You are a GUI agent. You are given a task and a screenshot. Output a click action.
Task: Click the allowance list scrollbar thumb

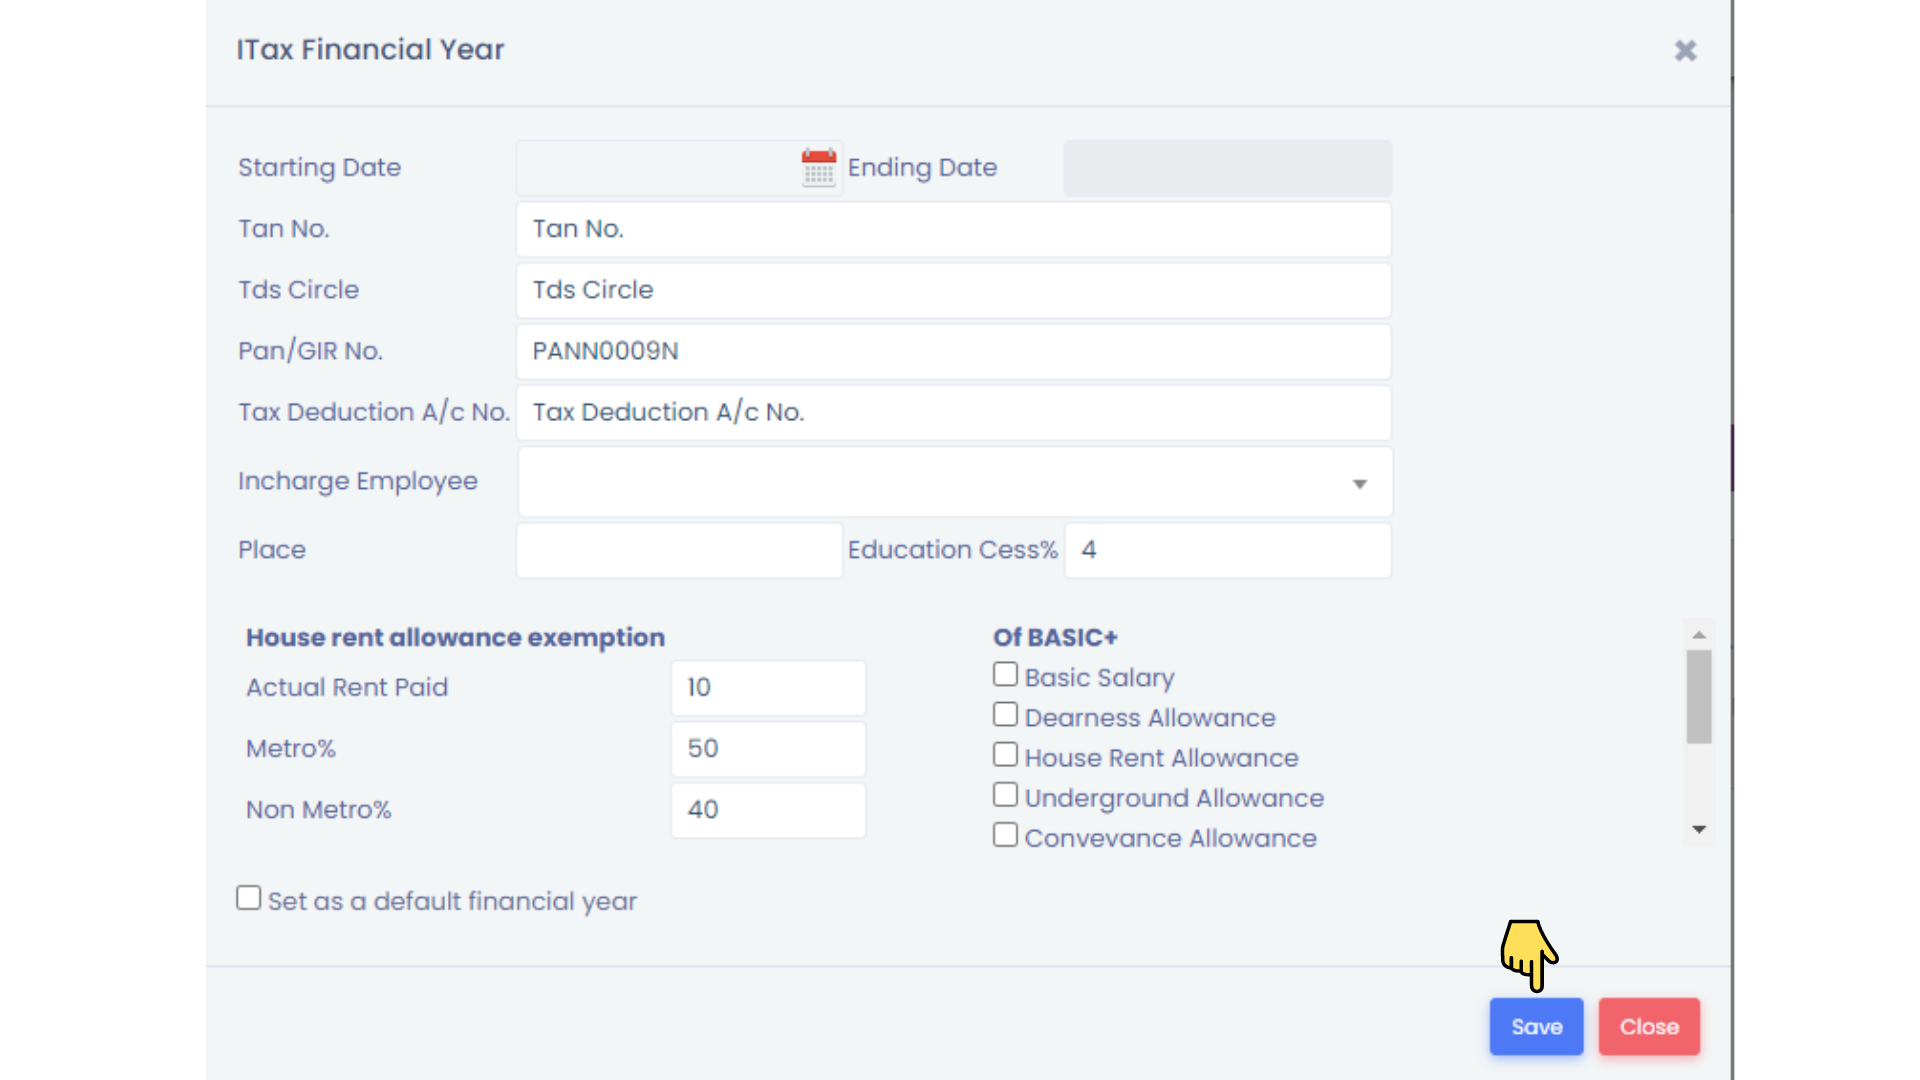click(x=1698, y=697)
